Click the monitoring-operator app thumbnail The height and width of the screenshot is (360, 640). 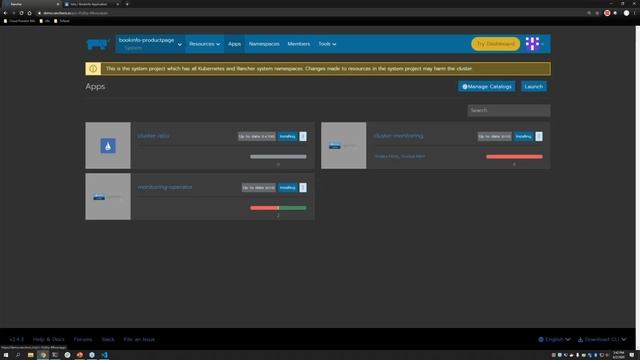pyautogui.click(x=108, y=197)
